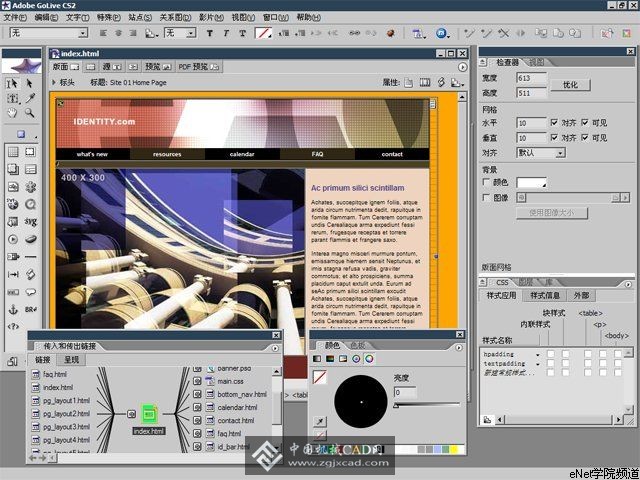Switch to the 源 source tab
This screenshot has width=640, height=480.
tap(111, 67)
